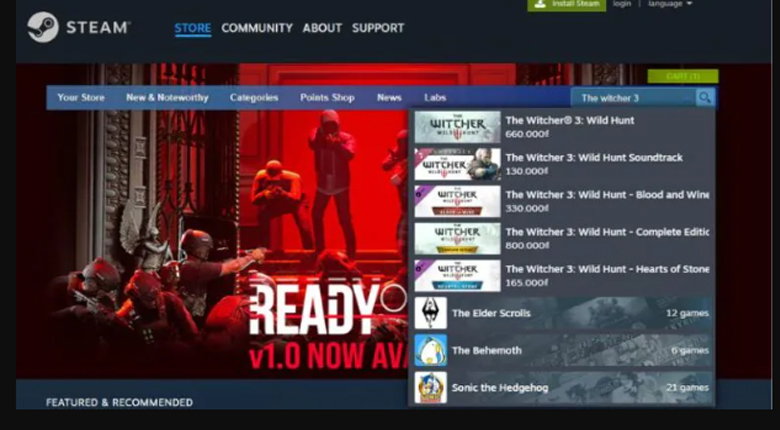Click the green Cart button
780x430 pixels.
click(683, 76)
